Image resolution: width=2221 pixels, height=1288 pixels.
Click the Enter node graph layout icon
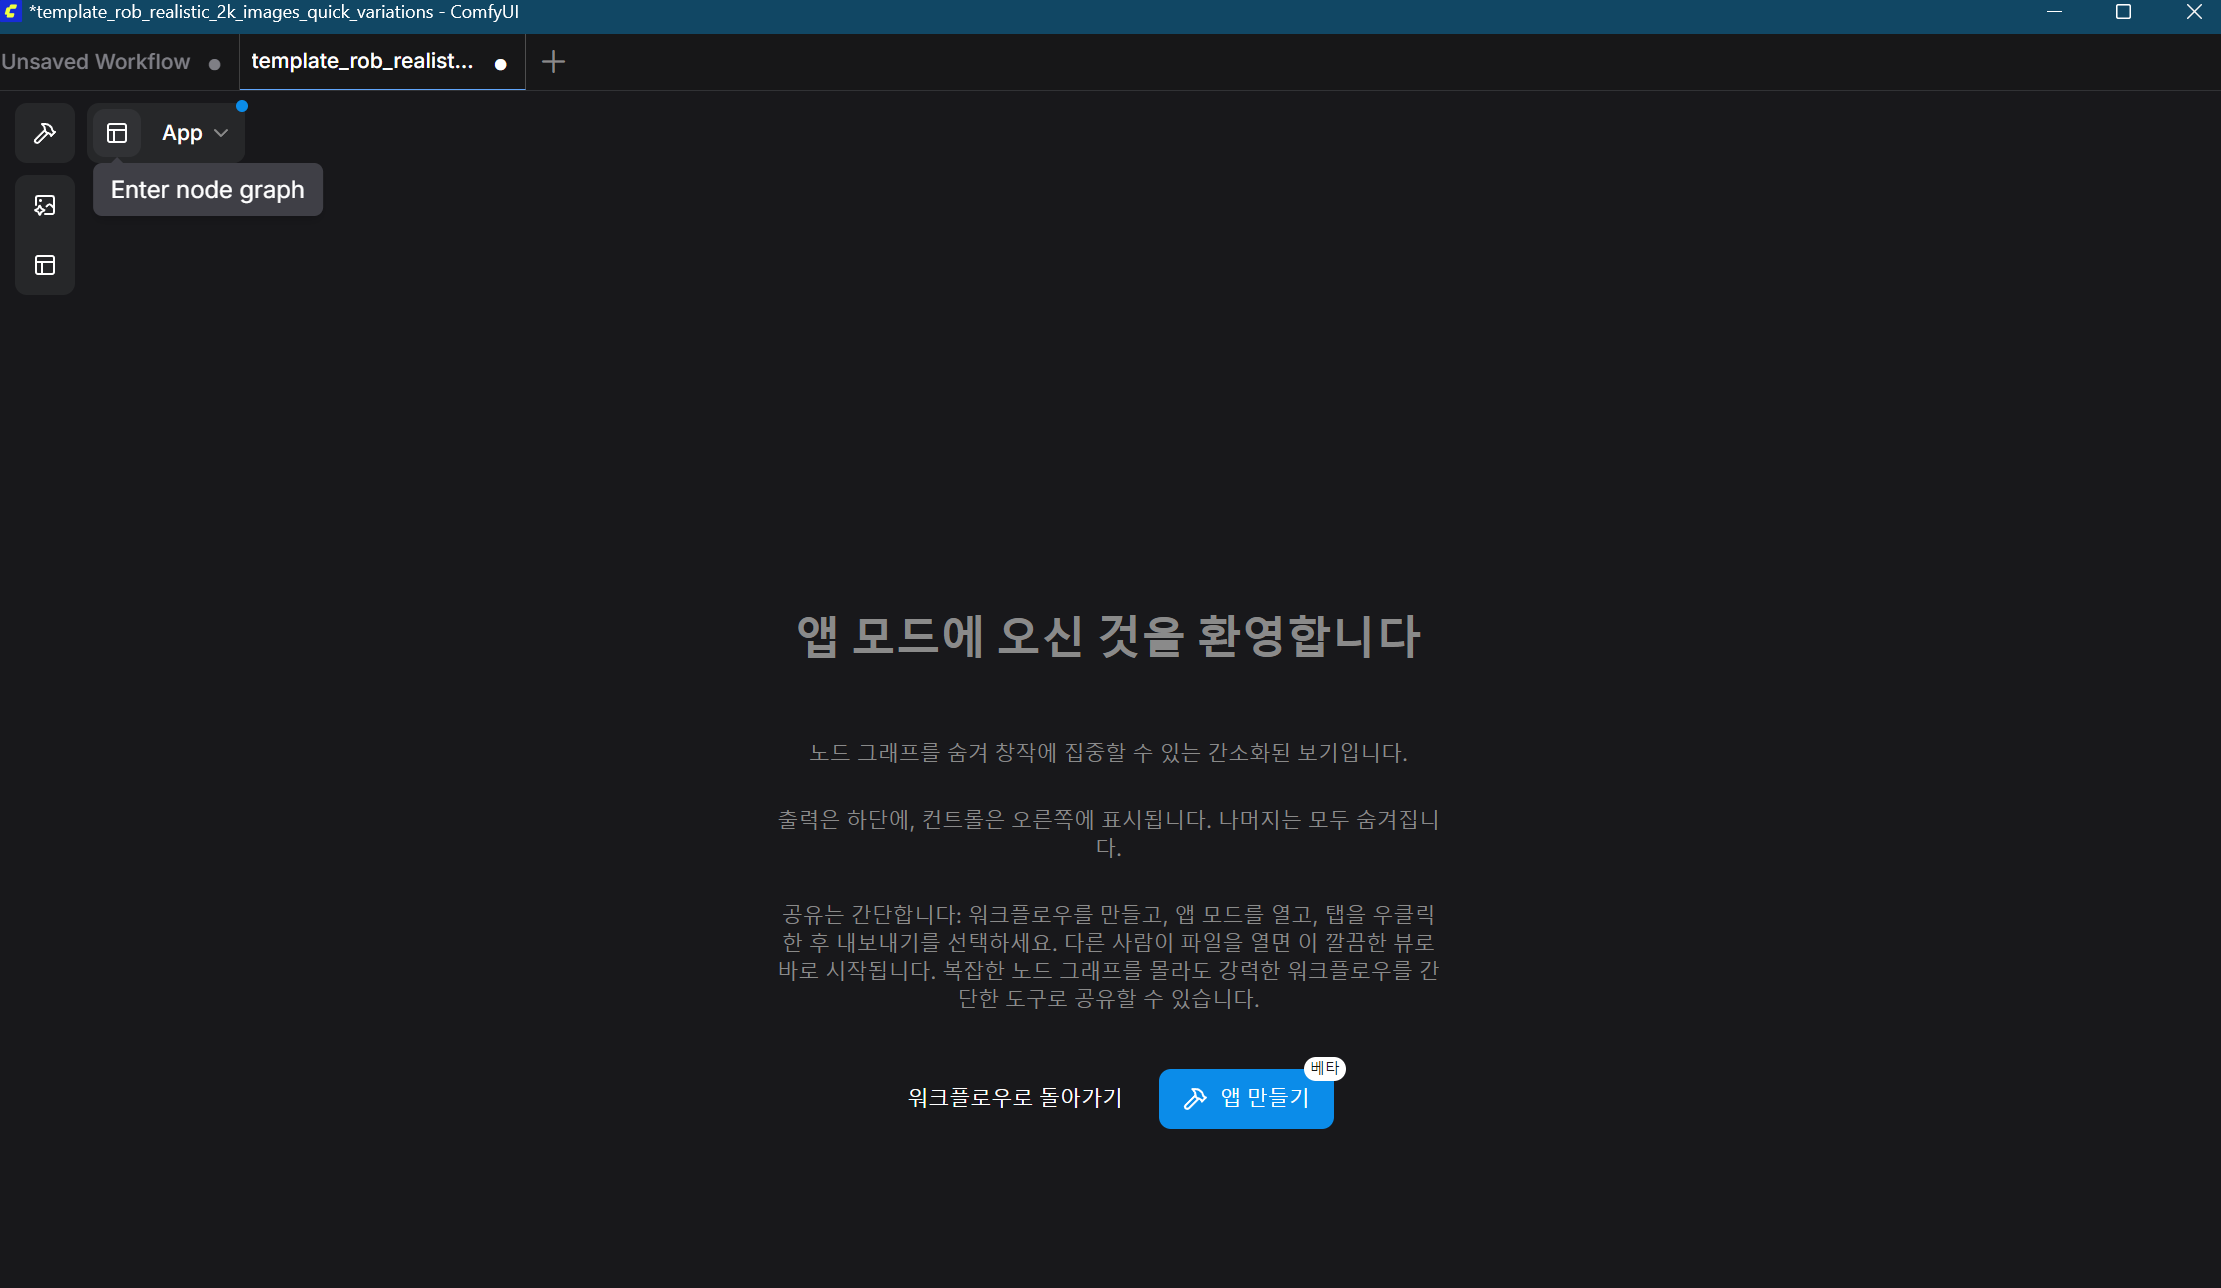(x=117, y=133)
